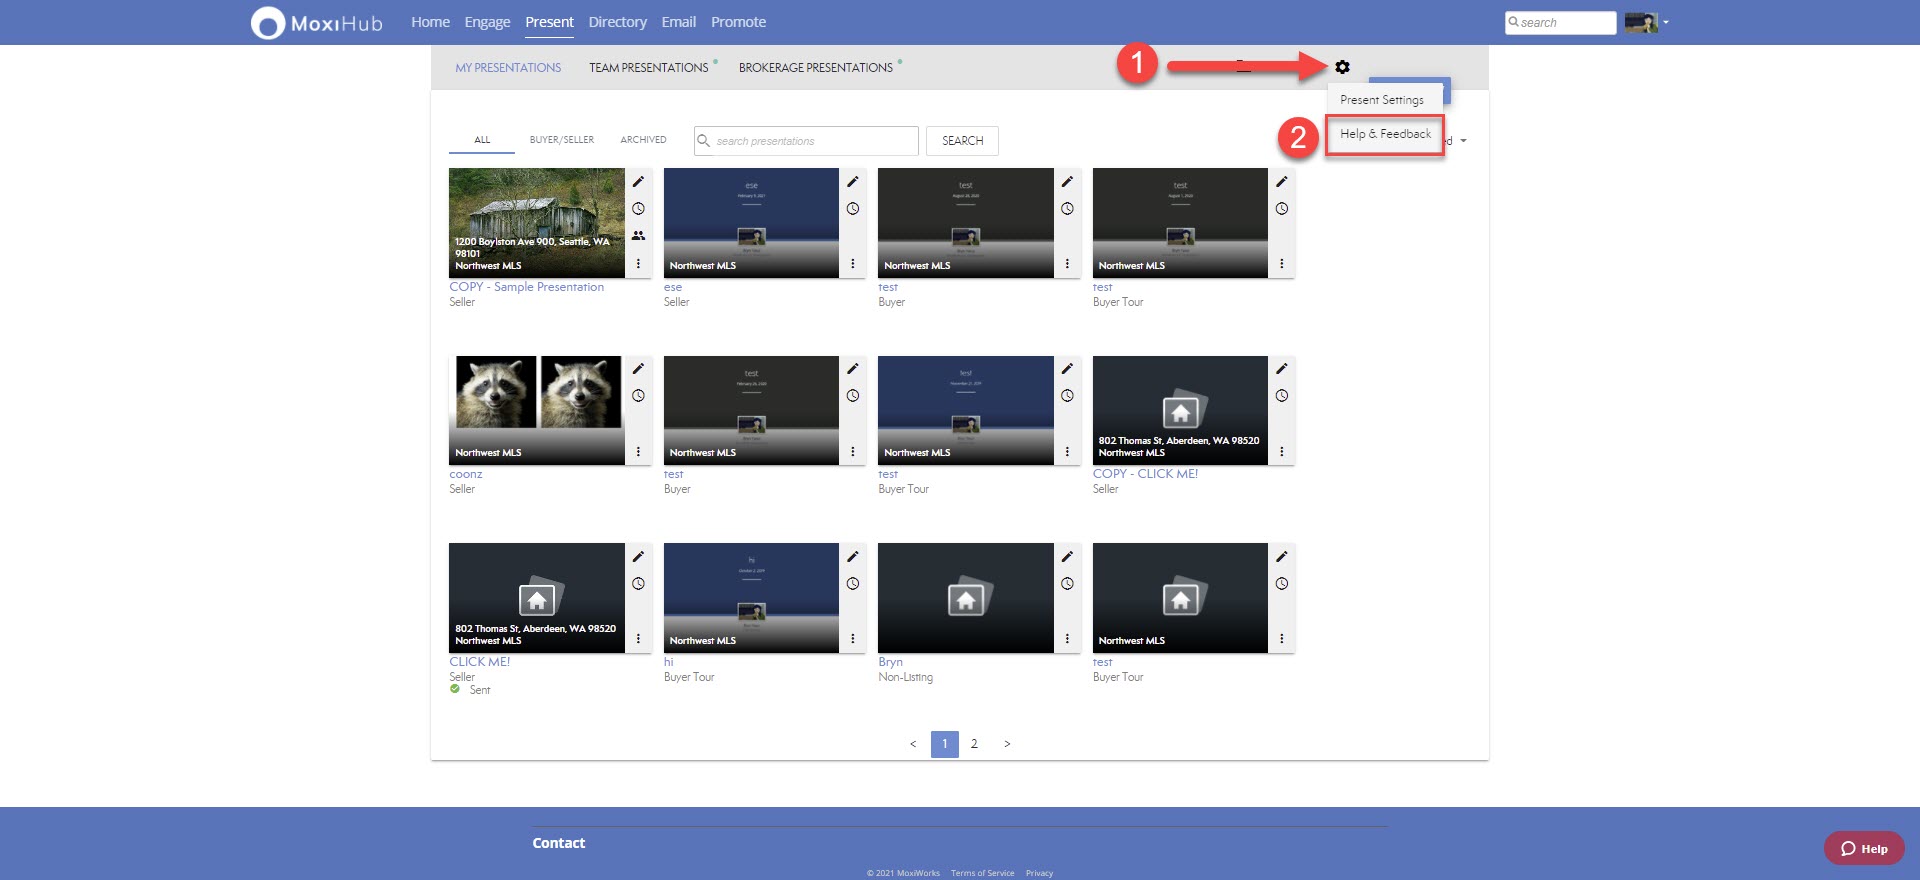
Task: Click the MoxiHub logo
Action: click(316, 23)
